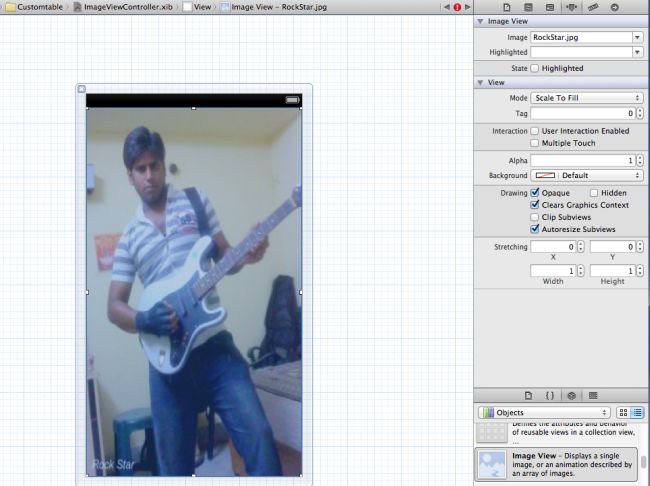The image size is (650, 486).
Task: Click the simulated black status bar
Action: (x=194, y=100)
